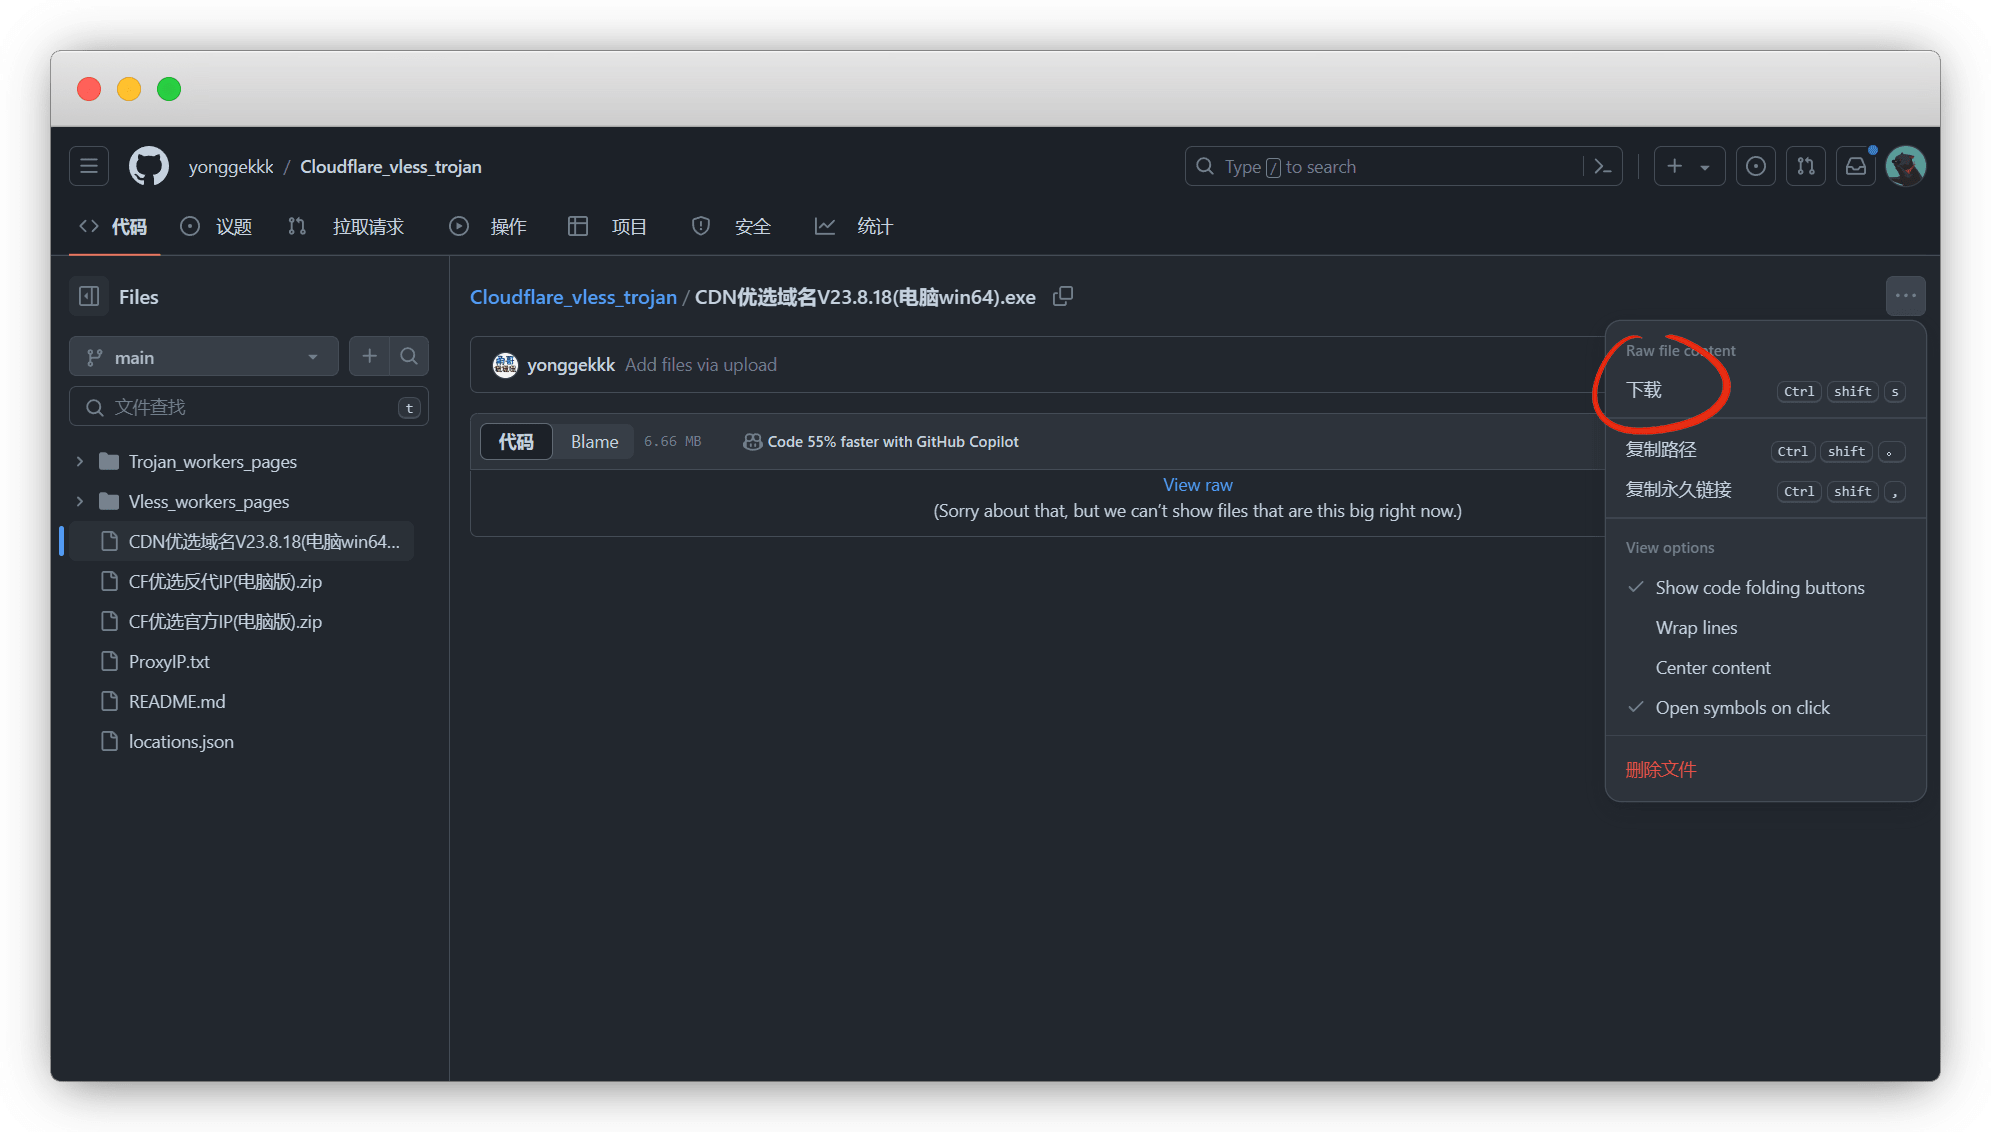Collapse the Files side panel icon
Image resolution: width=1991 pixels, height=1132 pixels.
(x=89, y=296)
